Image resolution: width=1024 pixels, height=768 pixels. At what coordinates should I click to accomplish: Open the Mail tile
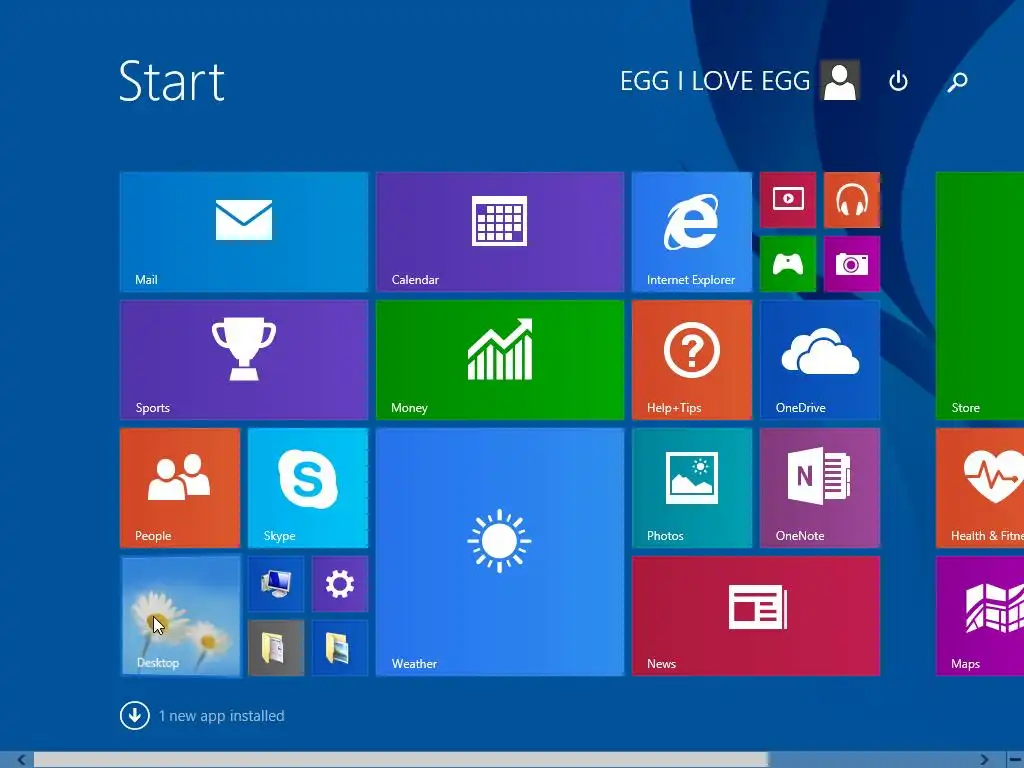pos(244,232)
